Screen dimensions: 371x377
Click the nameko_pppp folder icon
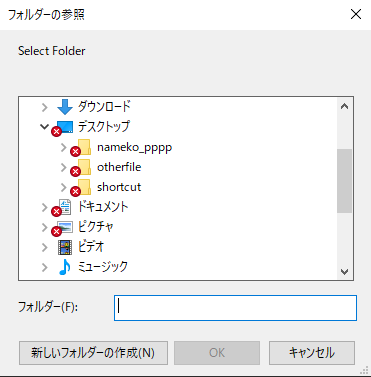(x=84, y=147)
